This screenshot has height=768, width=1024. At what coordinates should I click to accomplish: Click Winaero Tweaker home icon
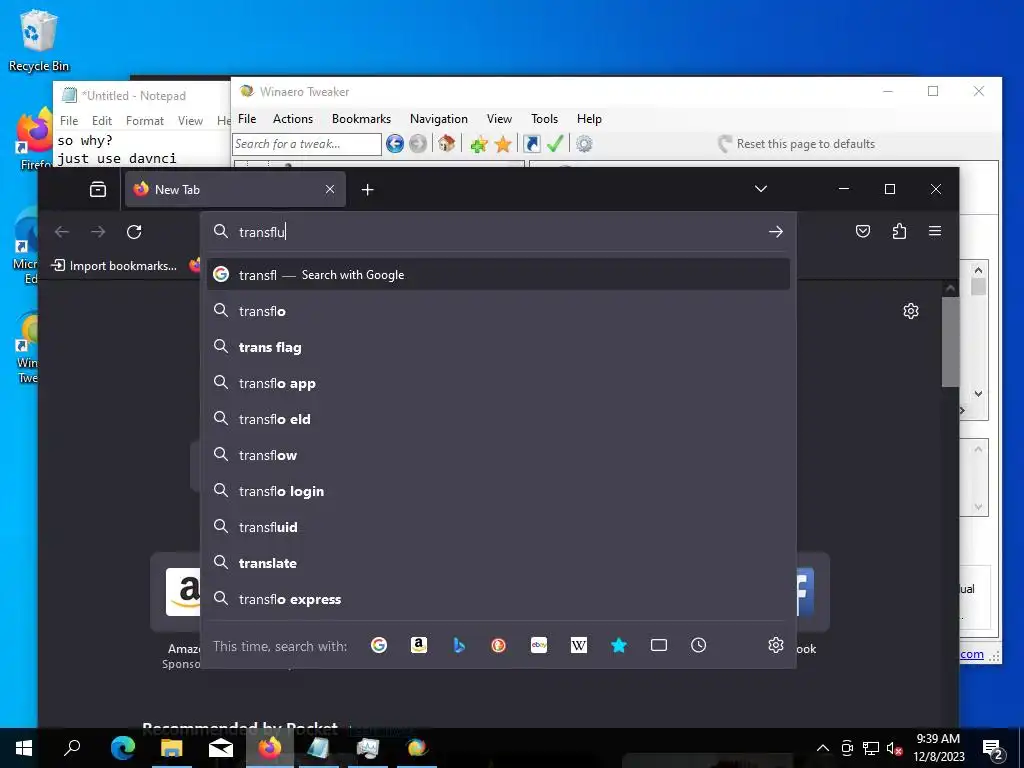[x=447, y=144]
